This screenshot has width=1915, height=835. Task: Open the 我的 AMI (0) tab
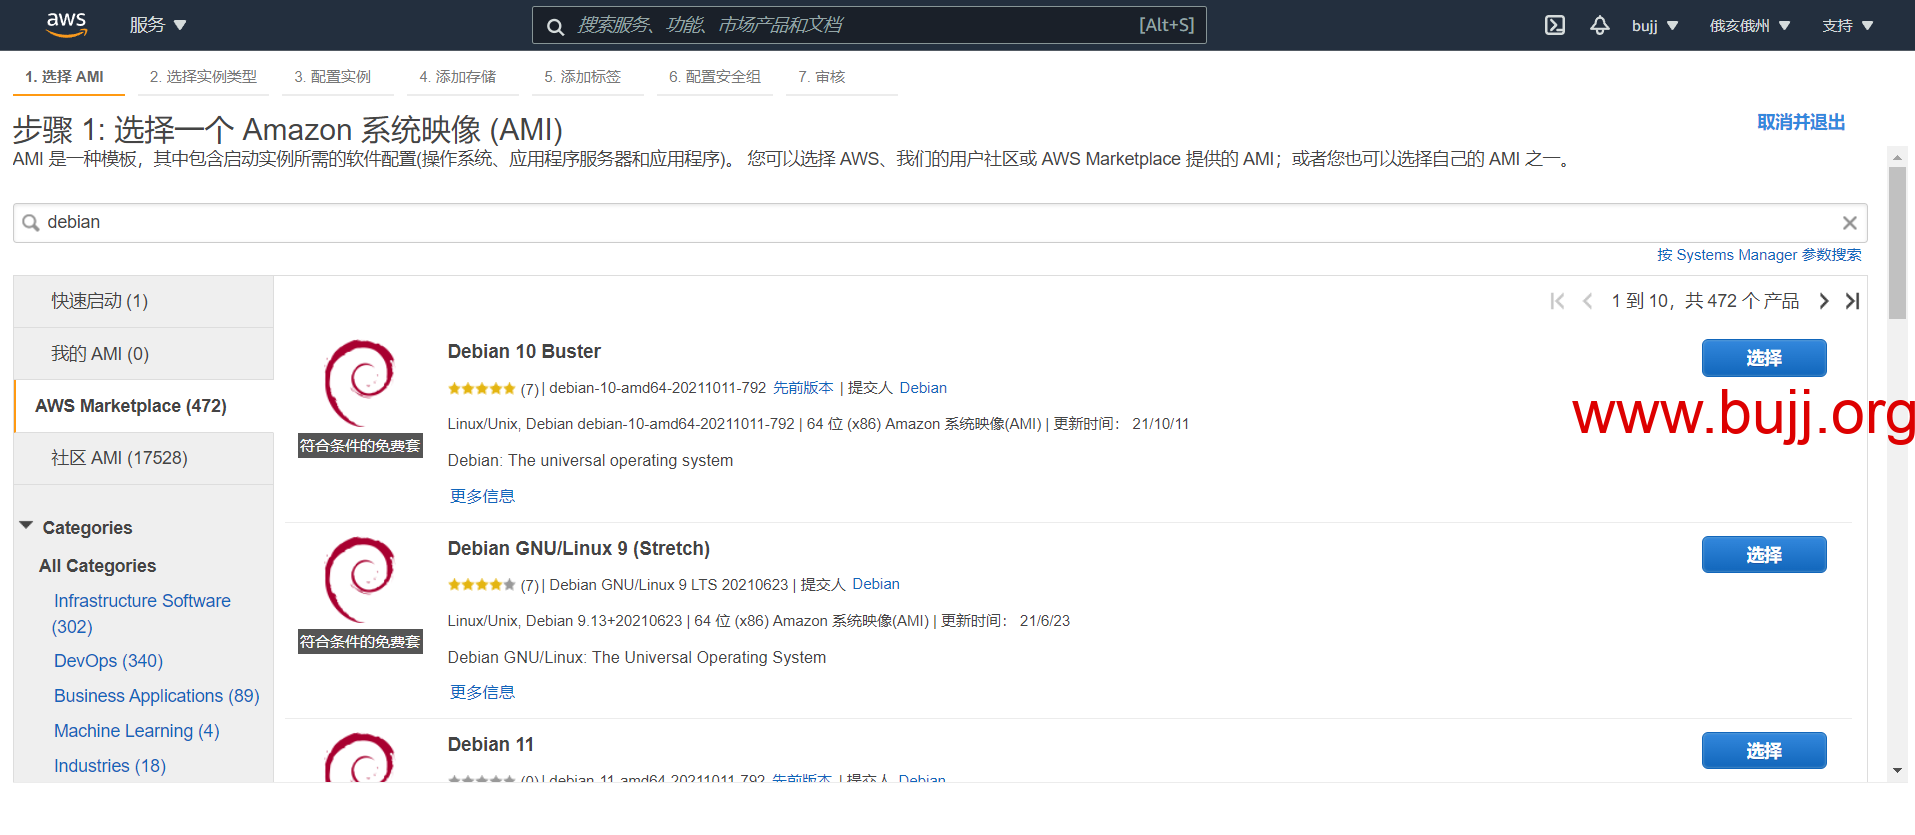pyautogui.click(x=144, y=354)
